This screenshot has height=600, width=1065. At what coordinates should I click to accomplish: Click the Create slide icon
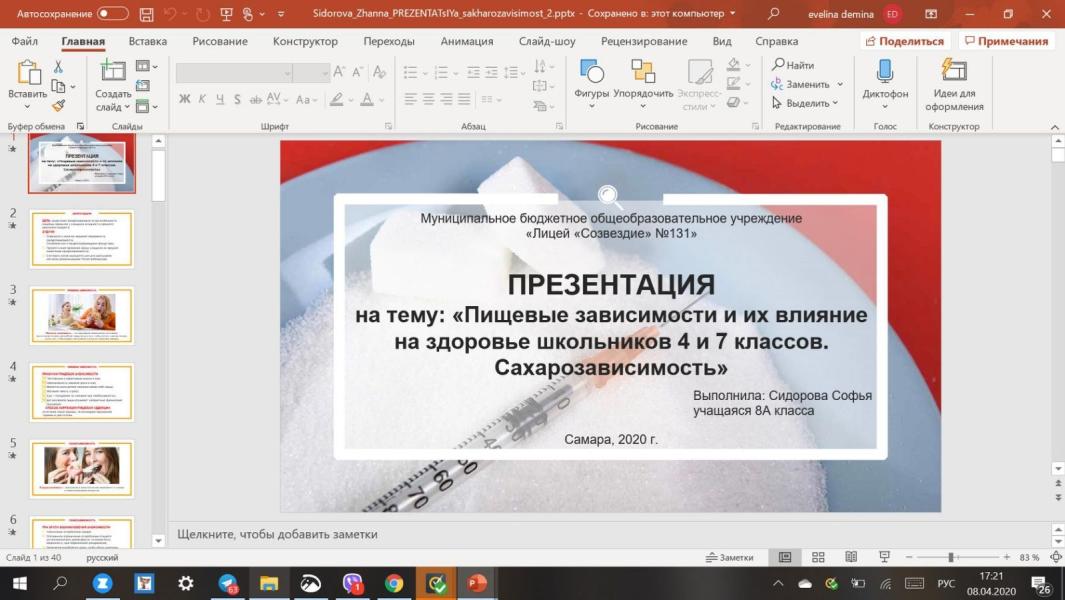[113, 71]
